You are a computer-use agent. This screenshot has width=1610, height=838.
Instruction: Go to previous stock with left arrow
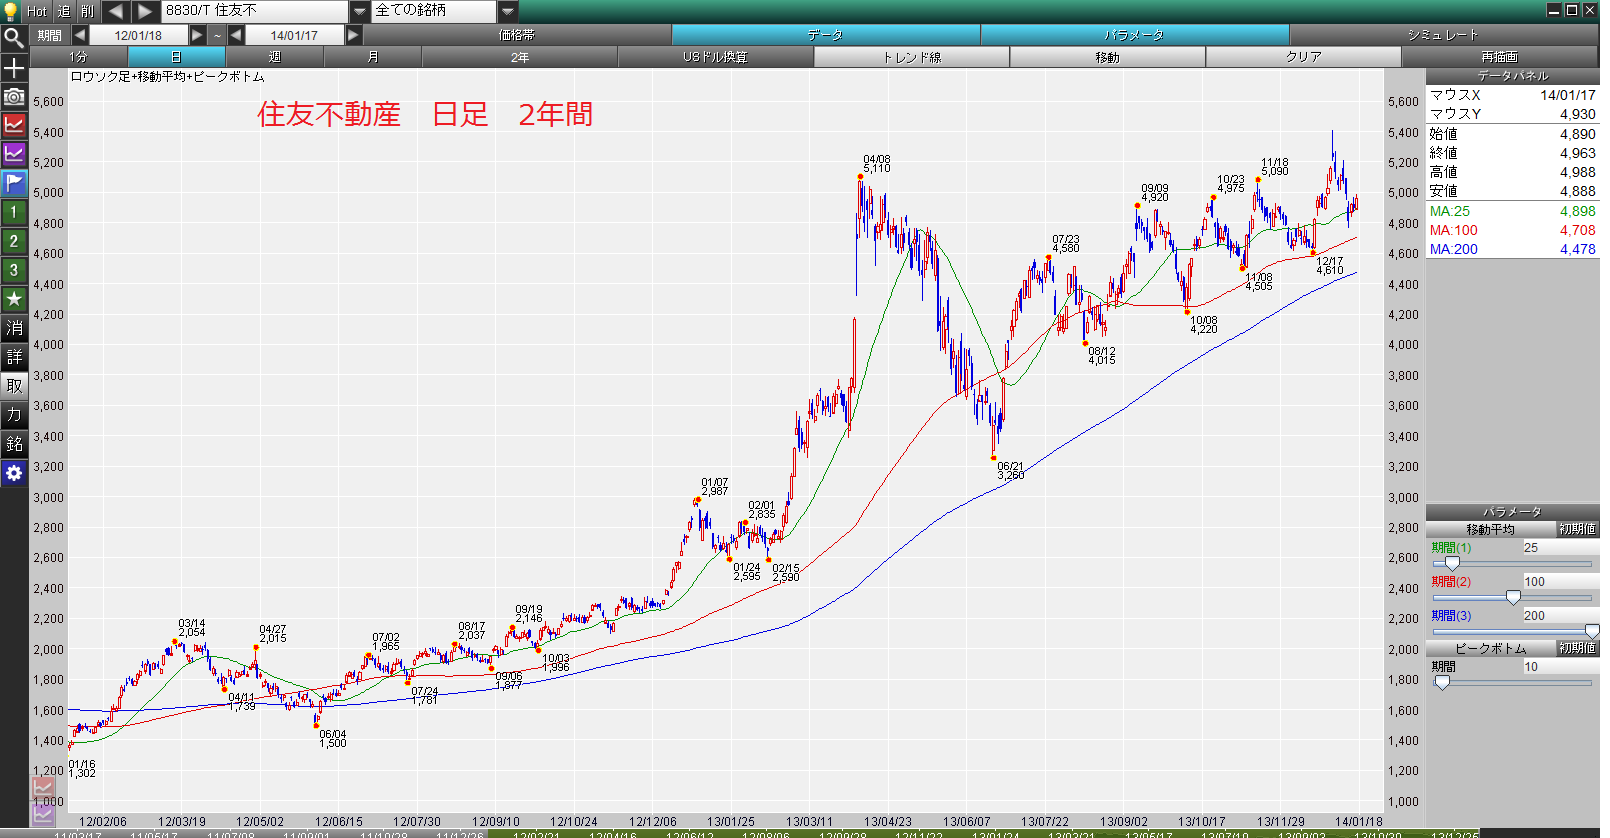coord(115,11)
